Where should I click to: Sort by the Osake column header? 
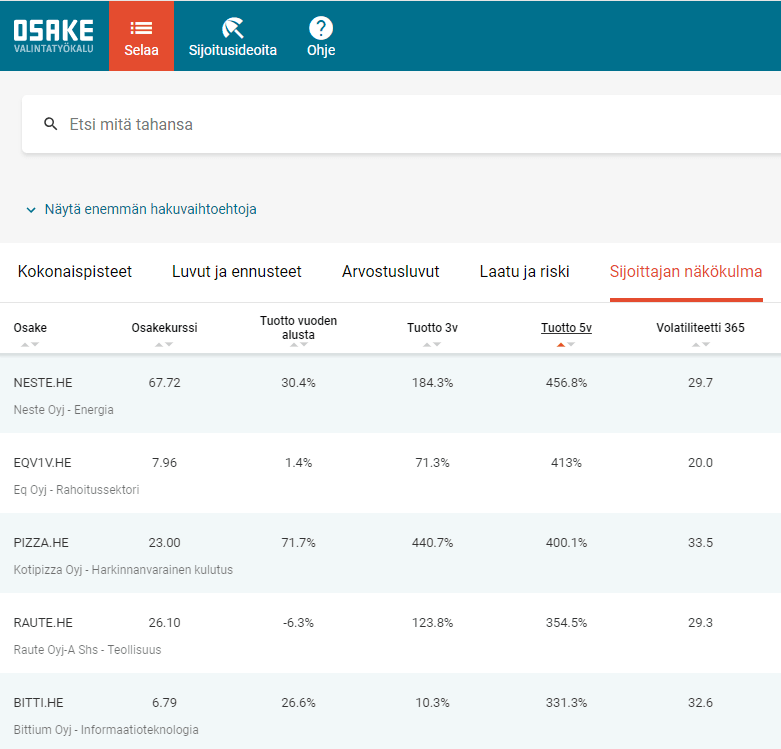pyautogui.click(x=30, y=328)
